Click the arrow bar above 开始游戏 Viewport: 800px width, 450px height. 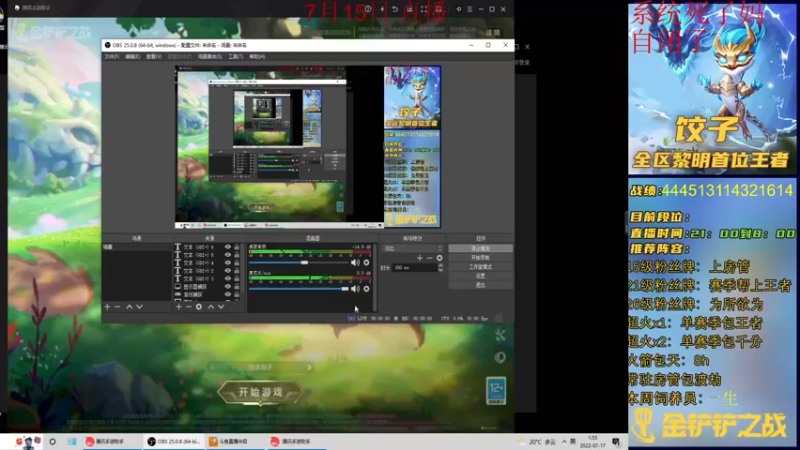(261, 367)
